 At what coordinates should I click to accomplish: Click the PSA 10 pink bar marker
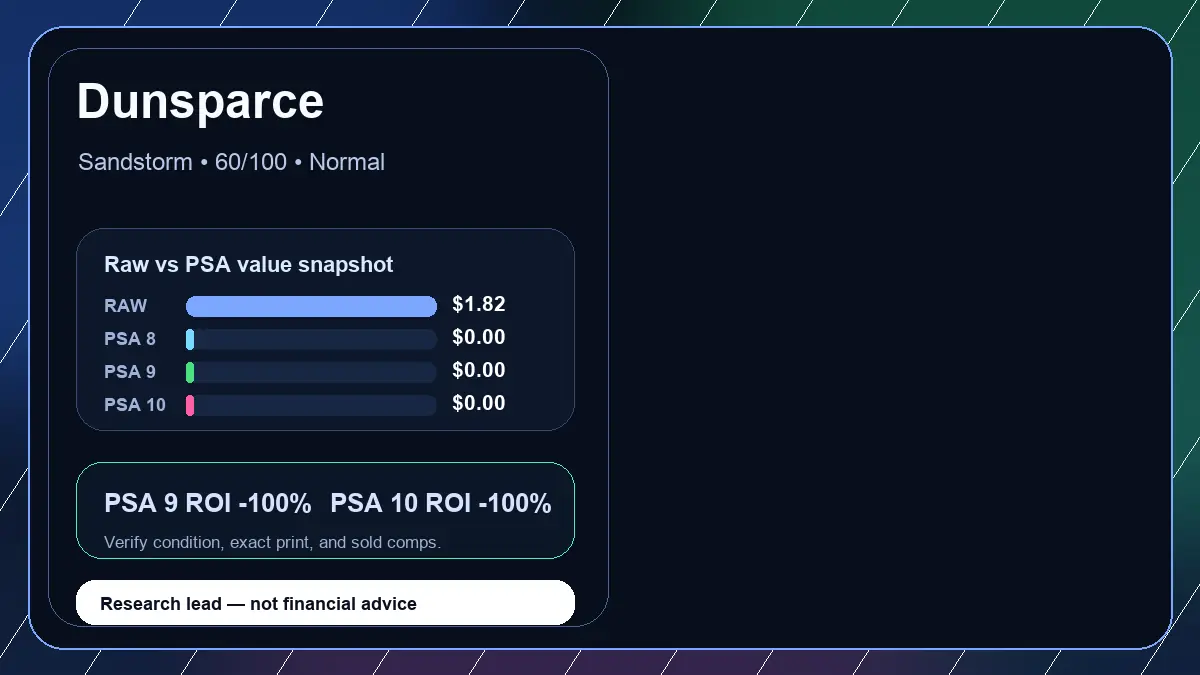click(x=190, y=405)
